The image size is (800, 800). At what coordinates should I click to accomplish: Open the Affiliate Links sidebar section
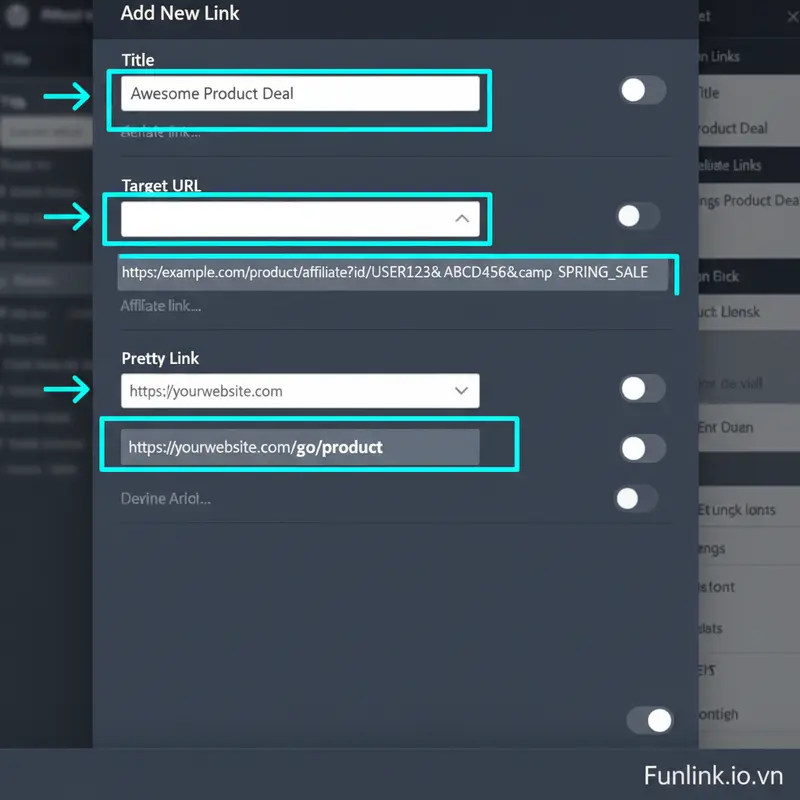[x=728, y=165]
